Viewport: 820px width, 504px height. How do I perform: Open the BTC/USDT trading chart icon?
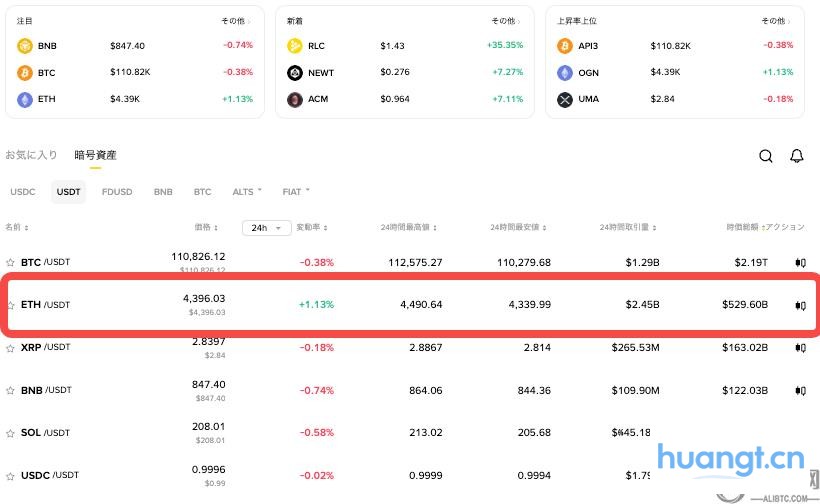tap(800, 263)
